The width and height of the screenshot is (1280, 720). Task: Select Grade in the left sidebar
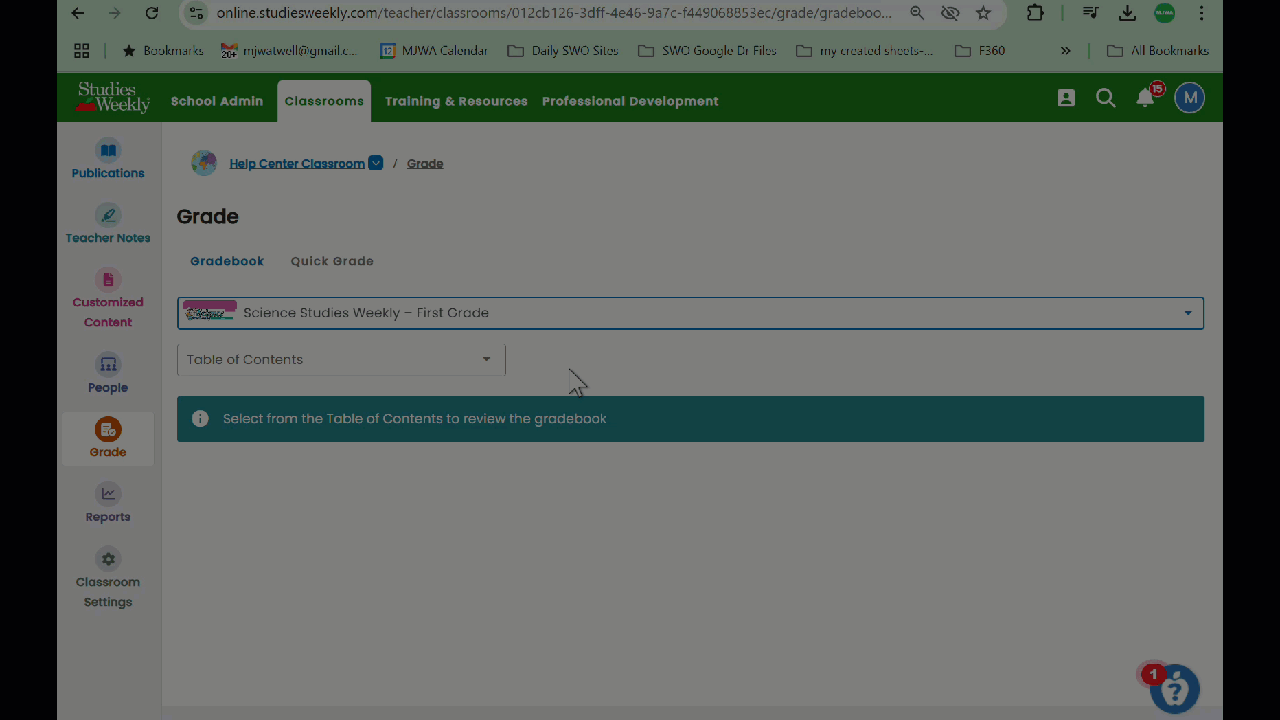[x=108, y=438]
